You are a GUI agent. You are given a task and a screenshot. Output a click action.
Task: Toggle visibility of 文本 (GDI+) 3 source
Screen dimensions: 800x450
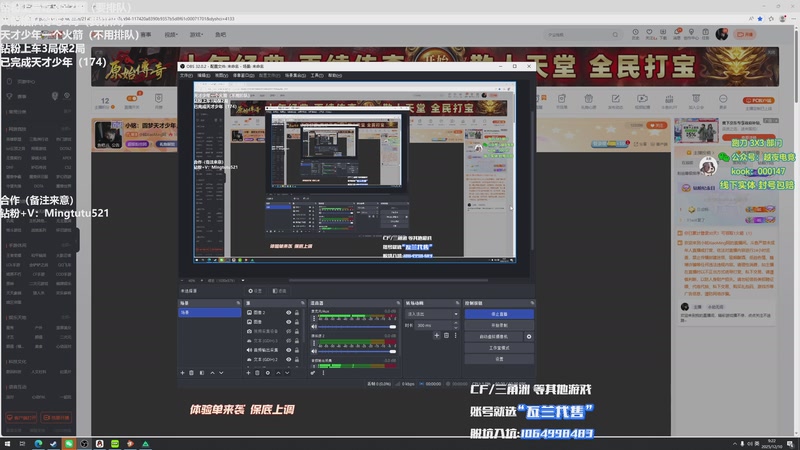[x=289, y=341]
